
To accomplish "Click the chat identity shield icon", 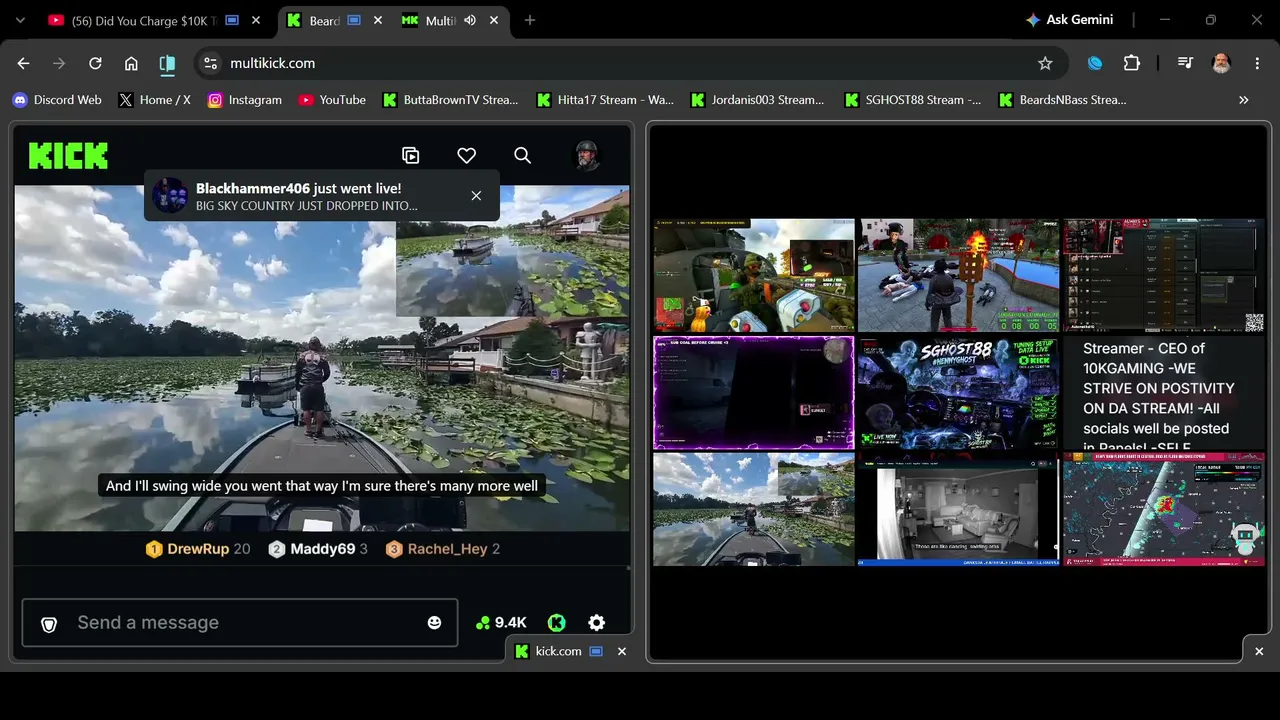I will (x=49, y=624).
